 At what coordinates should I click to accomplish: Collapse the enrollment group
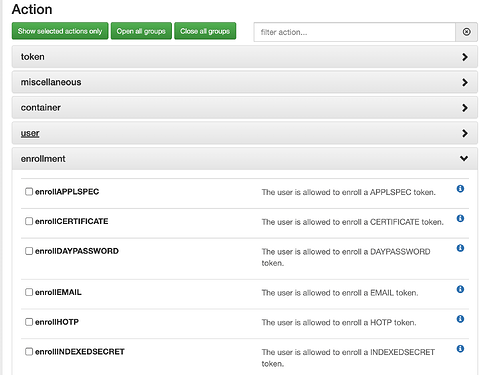[x=245, y=159]
